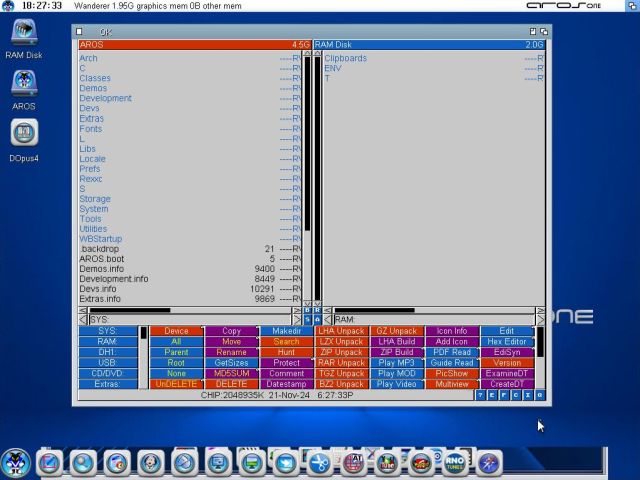Select the SYS: drive button
The height and width of the screenshot is (480, 640).
coord(108,331)
